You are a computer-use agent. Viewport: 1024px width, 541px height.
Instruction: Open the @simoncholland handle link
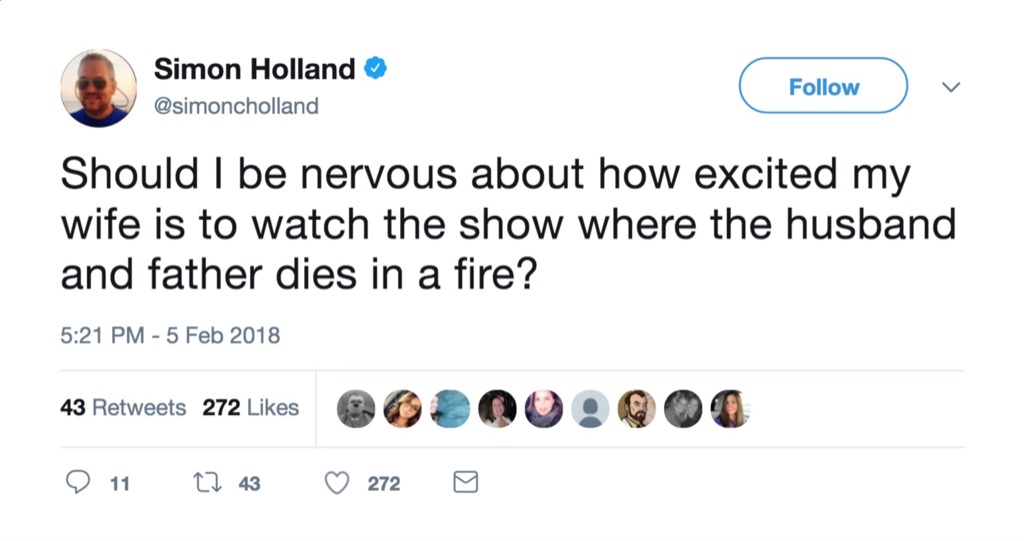[x=236, y=106]
